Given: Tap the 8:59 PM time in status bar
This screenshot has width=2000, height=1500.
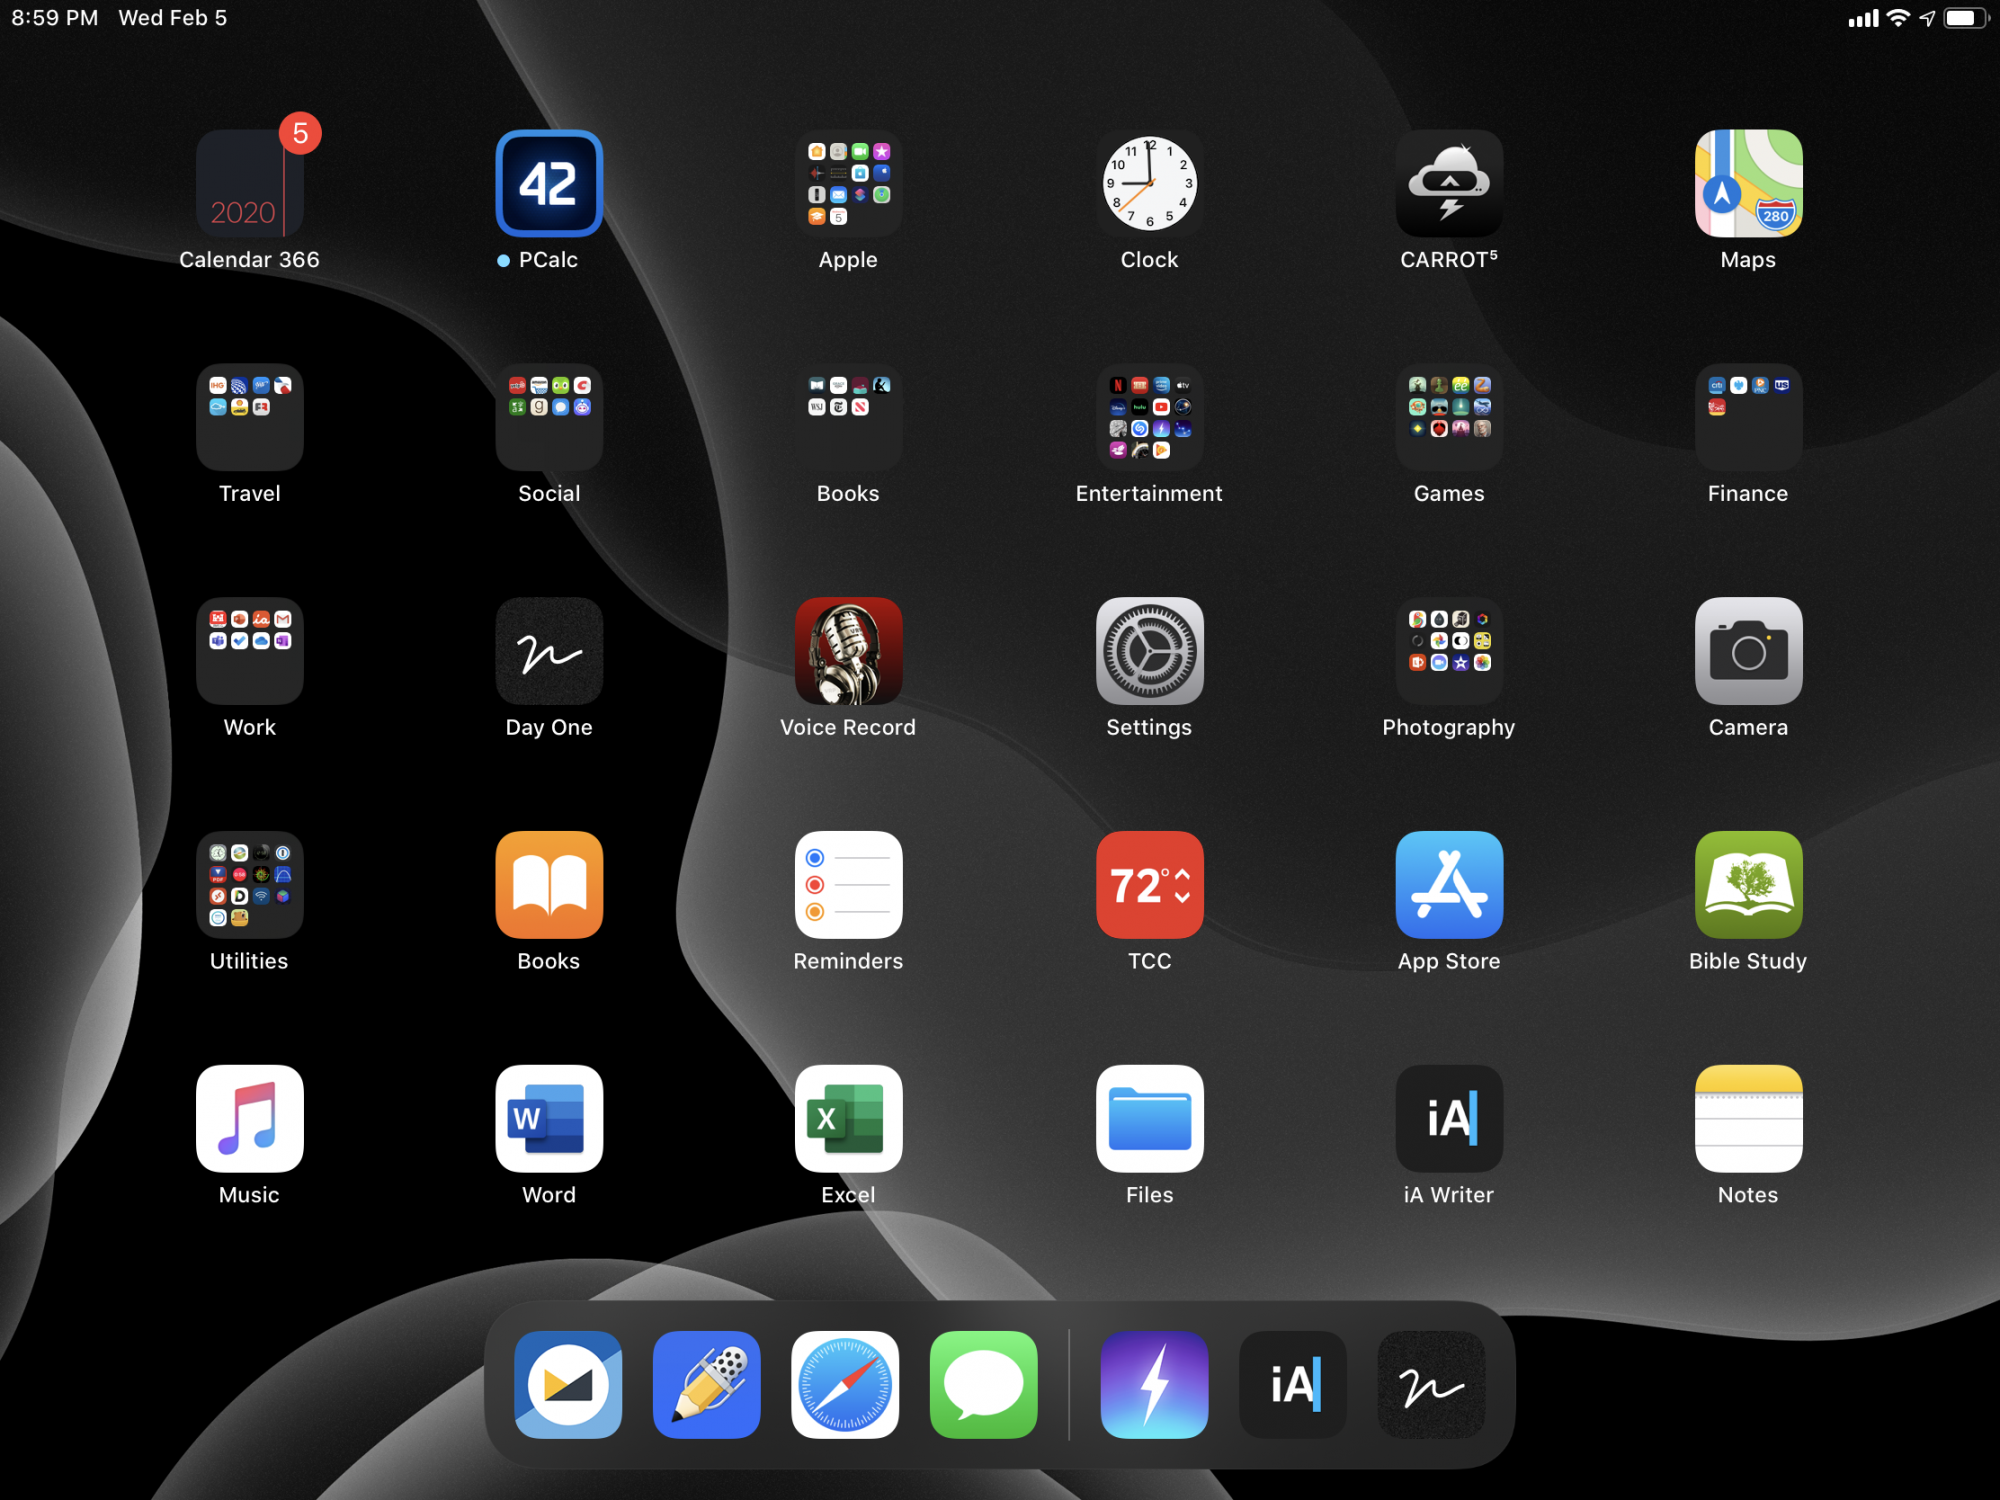Looking at the screenshot, I should 55,18.
